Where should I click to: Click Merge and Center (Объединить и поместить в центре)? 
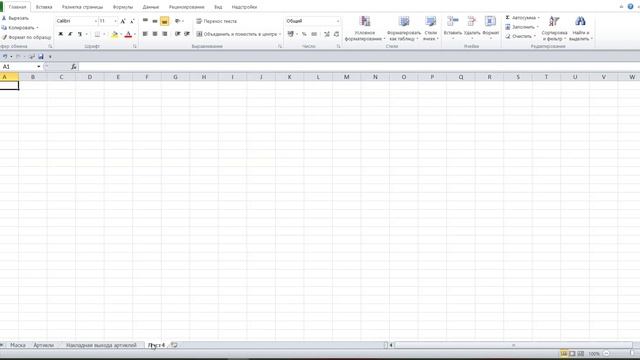(236, 34)
